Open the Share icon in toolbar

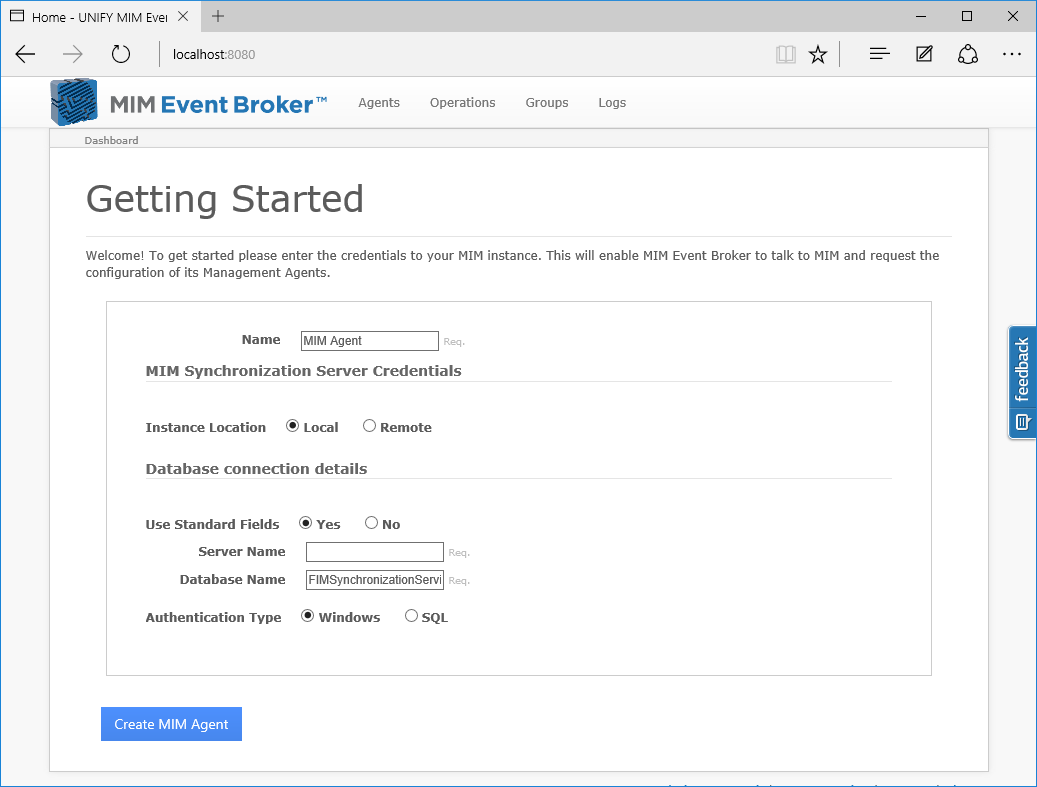(x=968, y=54)
